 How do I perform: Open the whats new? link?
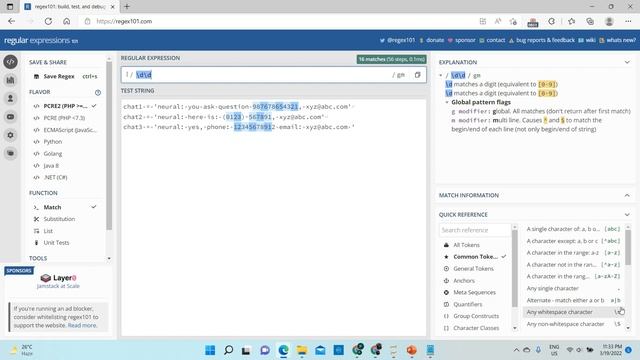618,40
